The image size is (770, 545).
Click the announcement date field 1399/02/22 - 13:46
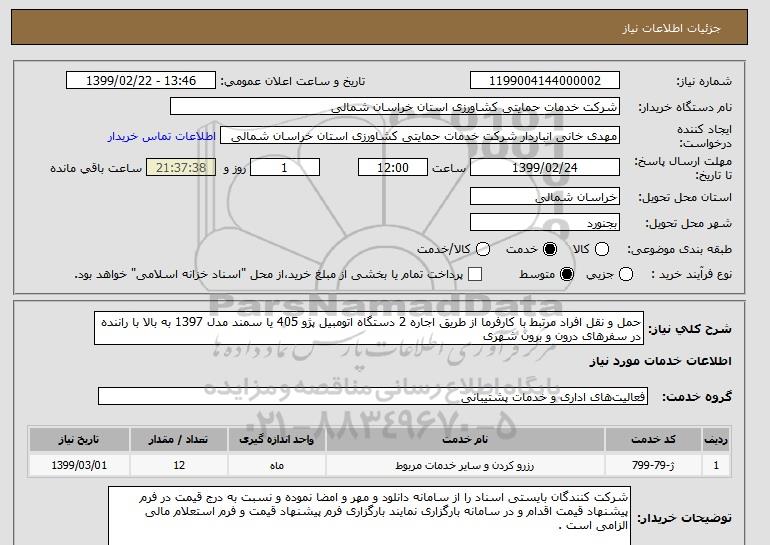point(141,81)
